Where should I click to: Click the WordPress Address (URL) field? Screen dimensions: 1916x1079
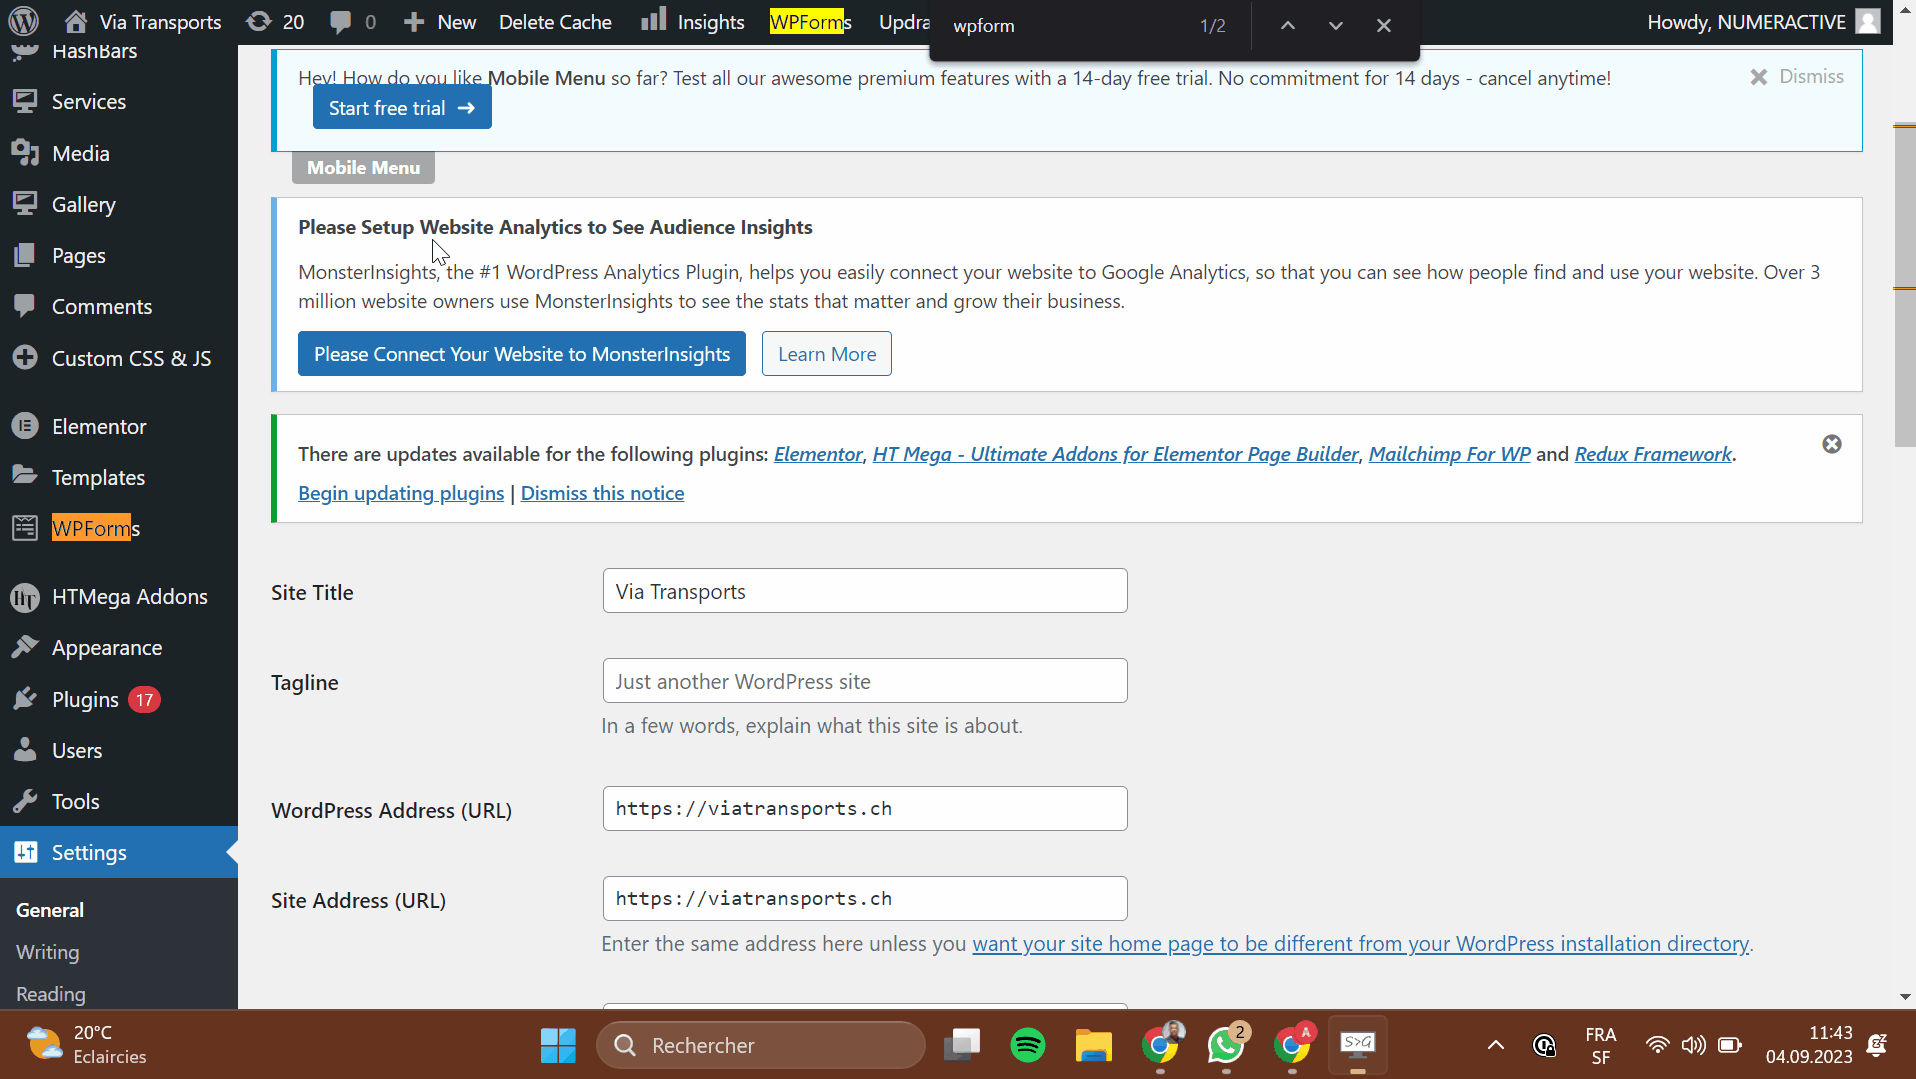point(865,809)
